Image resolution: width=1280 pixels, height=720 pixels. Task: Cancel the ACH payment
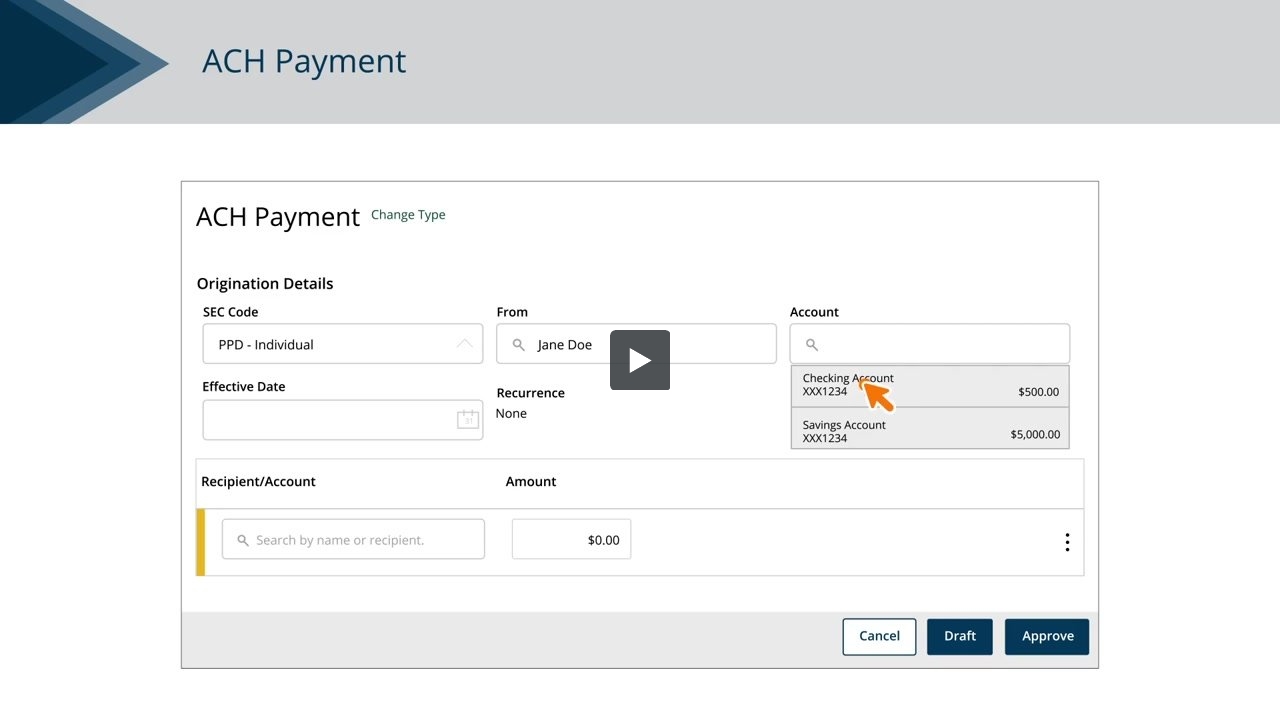tap(879, 636)
